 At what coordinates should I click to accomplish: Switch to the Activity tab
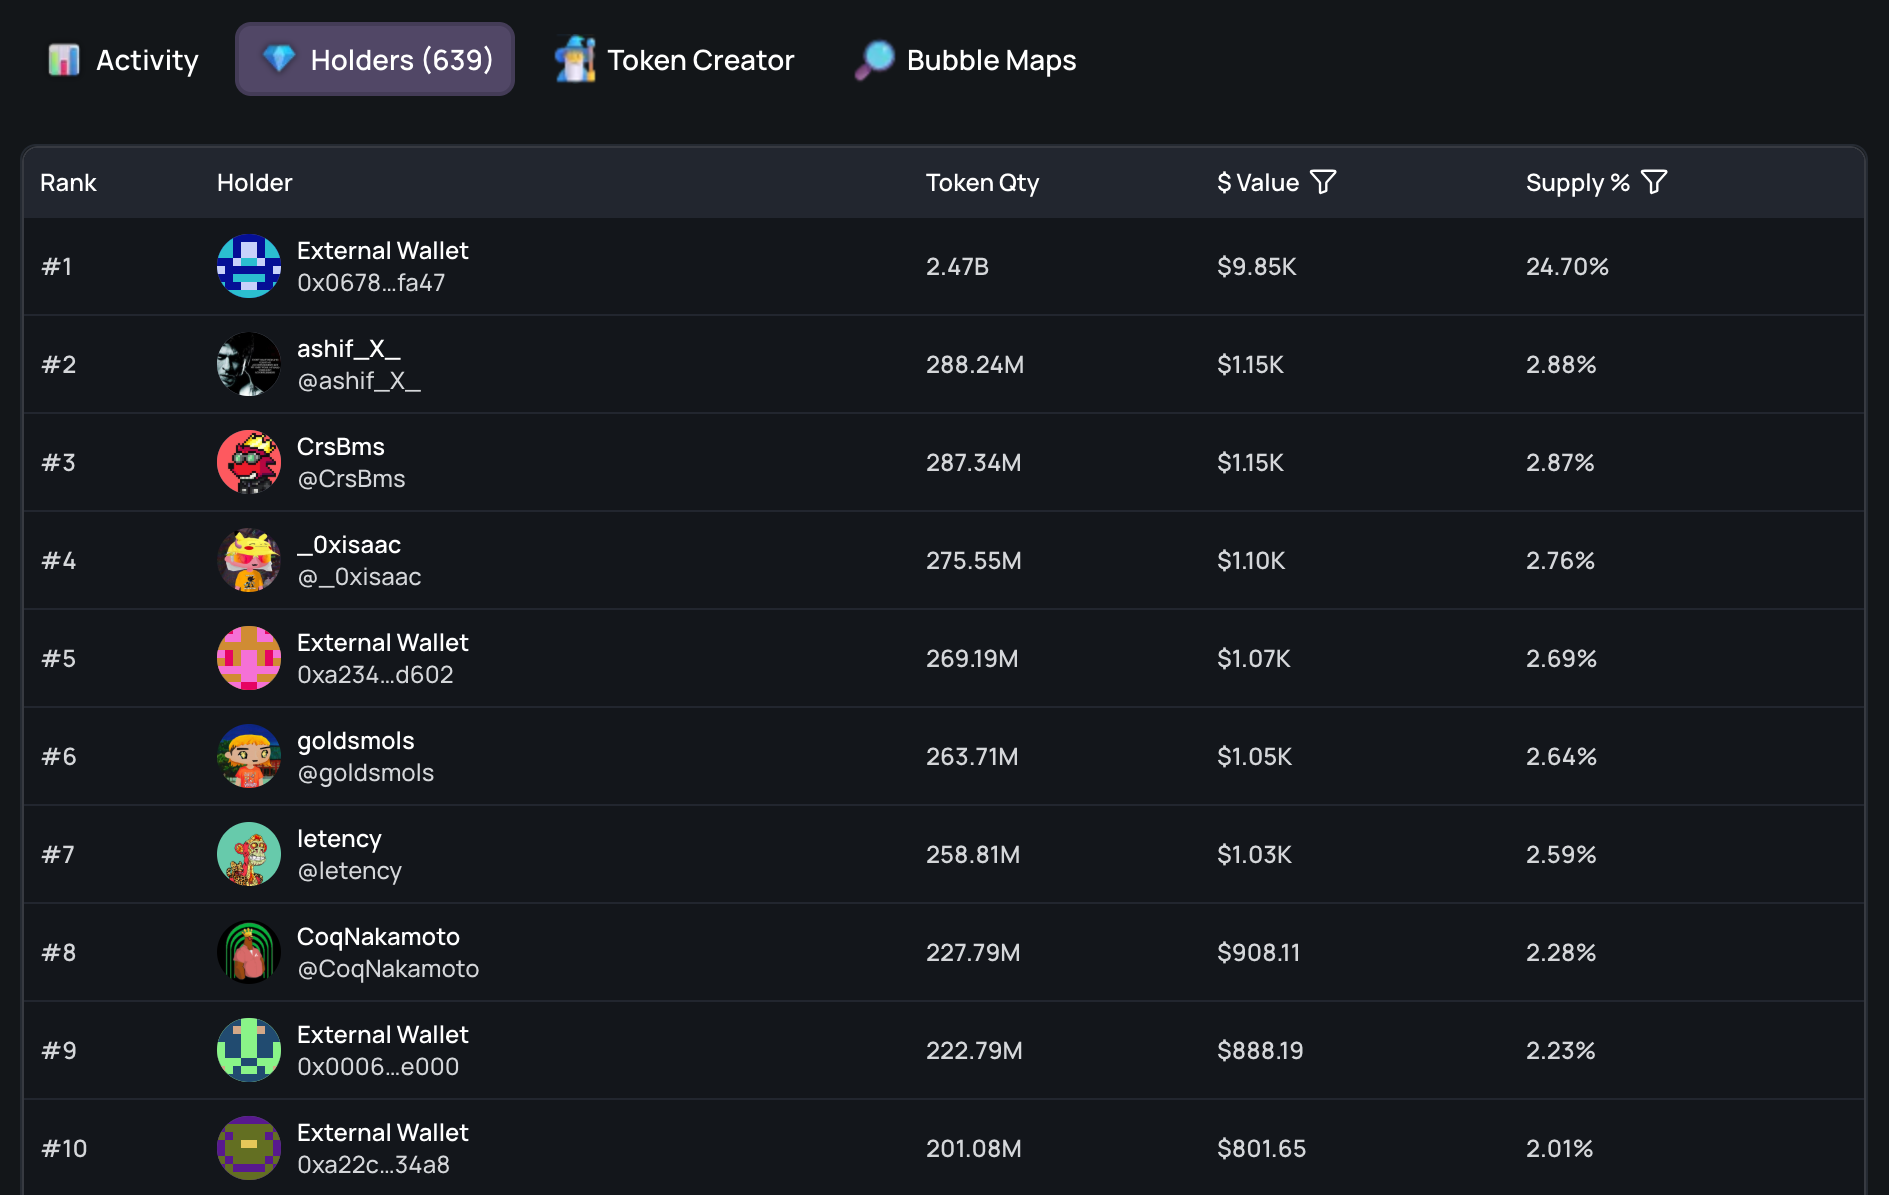[124, 60]
